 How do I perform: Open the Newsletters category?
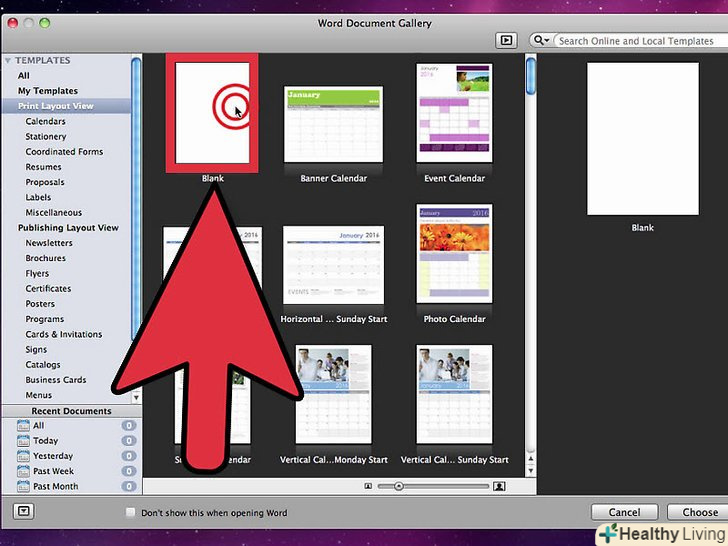click(49, 243)
